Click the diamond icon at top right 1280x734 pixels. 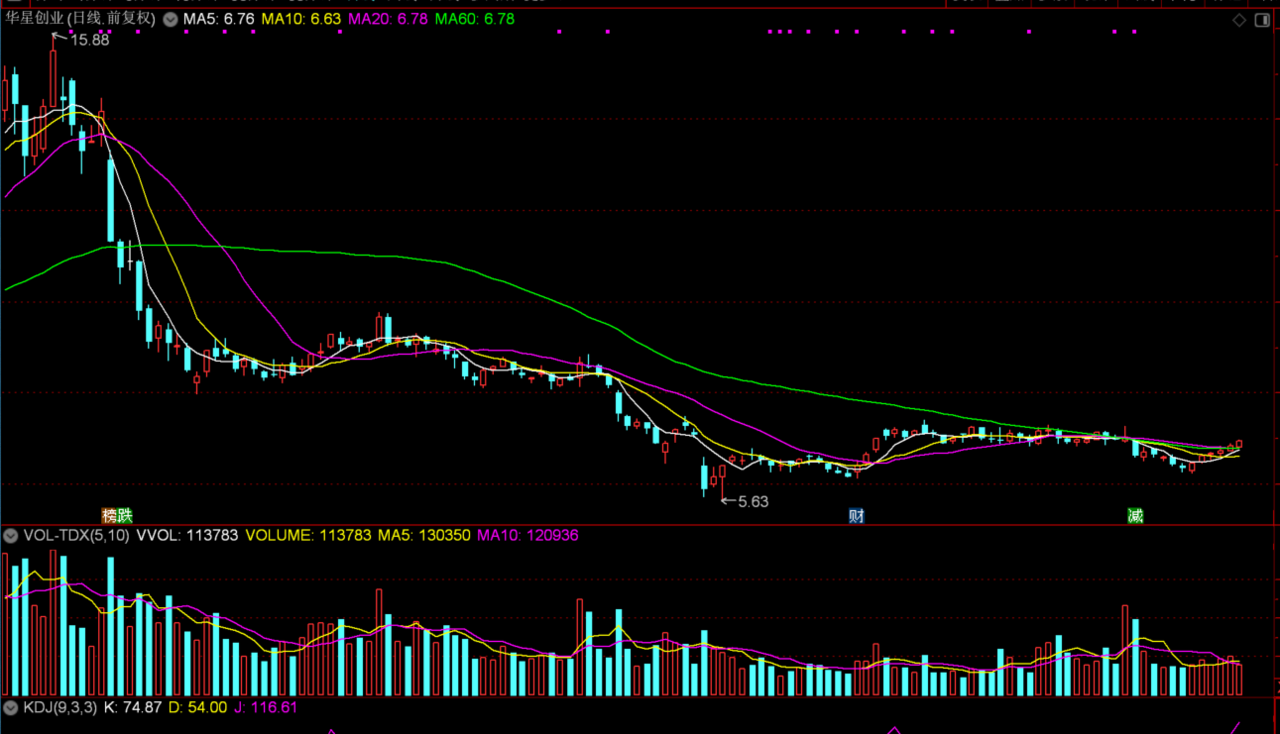(1239, 20)
